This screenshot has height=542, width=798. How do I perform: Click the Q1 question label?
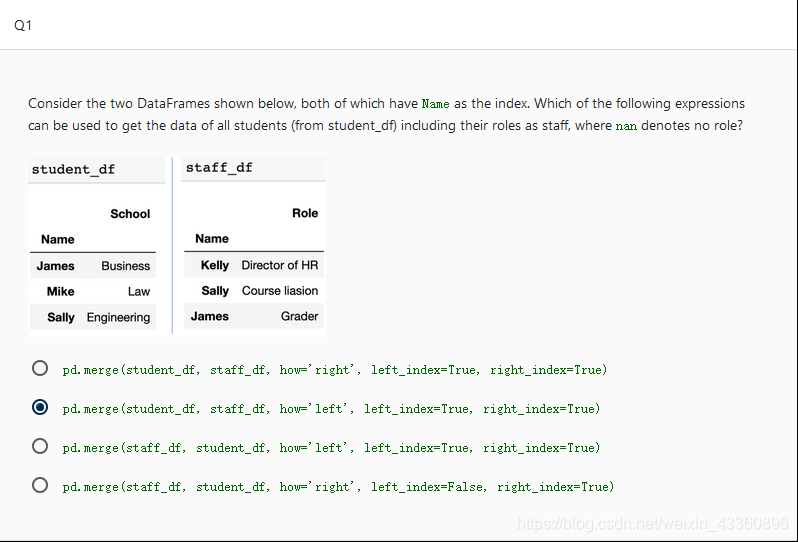pos(23,25)
